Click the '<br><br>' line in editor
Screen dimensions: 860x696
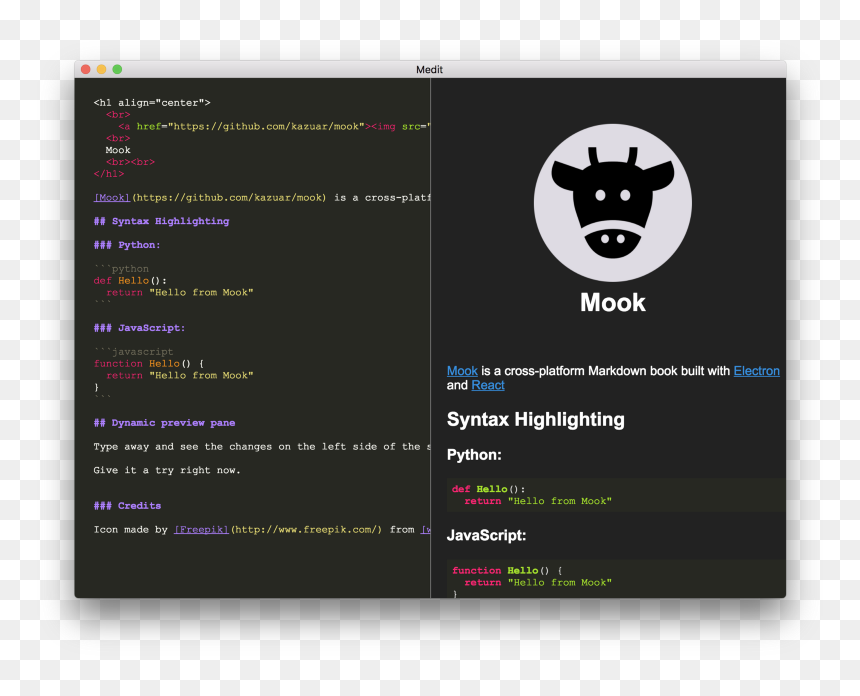(x=131, y=162)
